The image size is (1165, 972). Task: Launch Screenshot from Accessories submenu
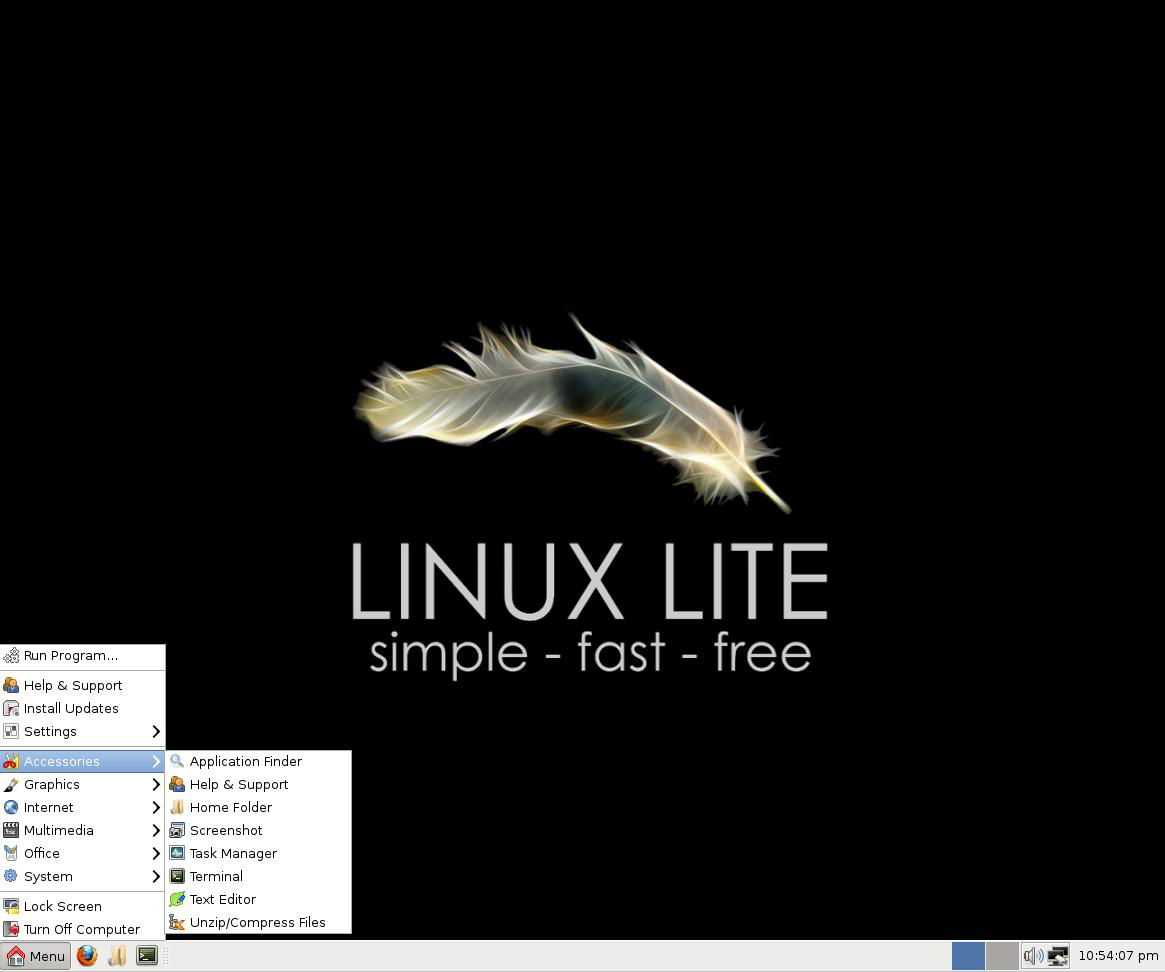point(226,830)
